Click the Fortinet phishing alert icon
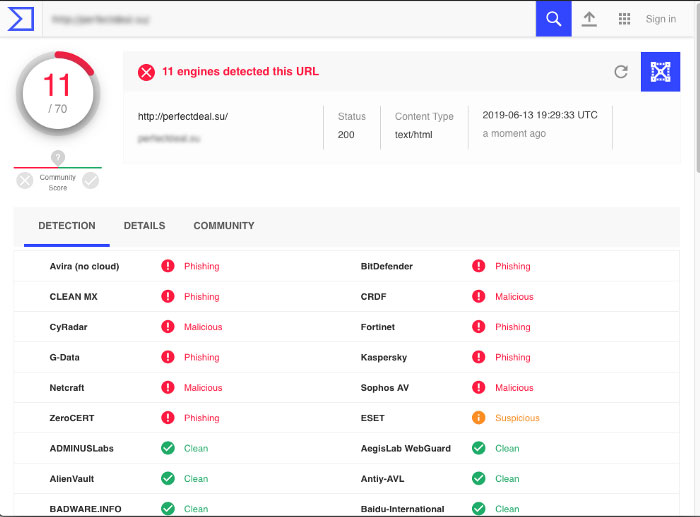This screenshot has height=517, width=700. (x=479, y=327)
